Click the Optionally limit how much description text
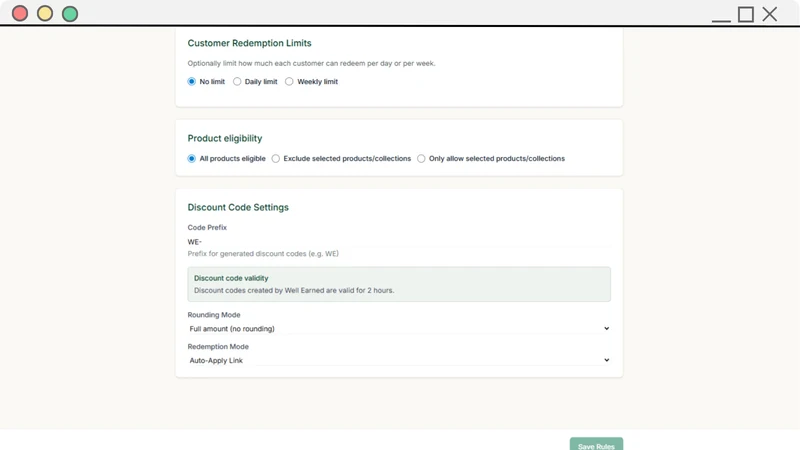Viewport: 800px width, 450px height. pyautogui.click(x=311, y=63)
